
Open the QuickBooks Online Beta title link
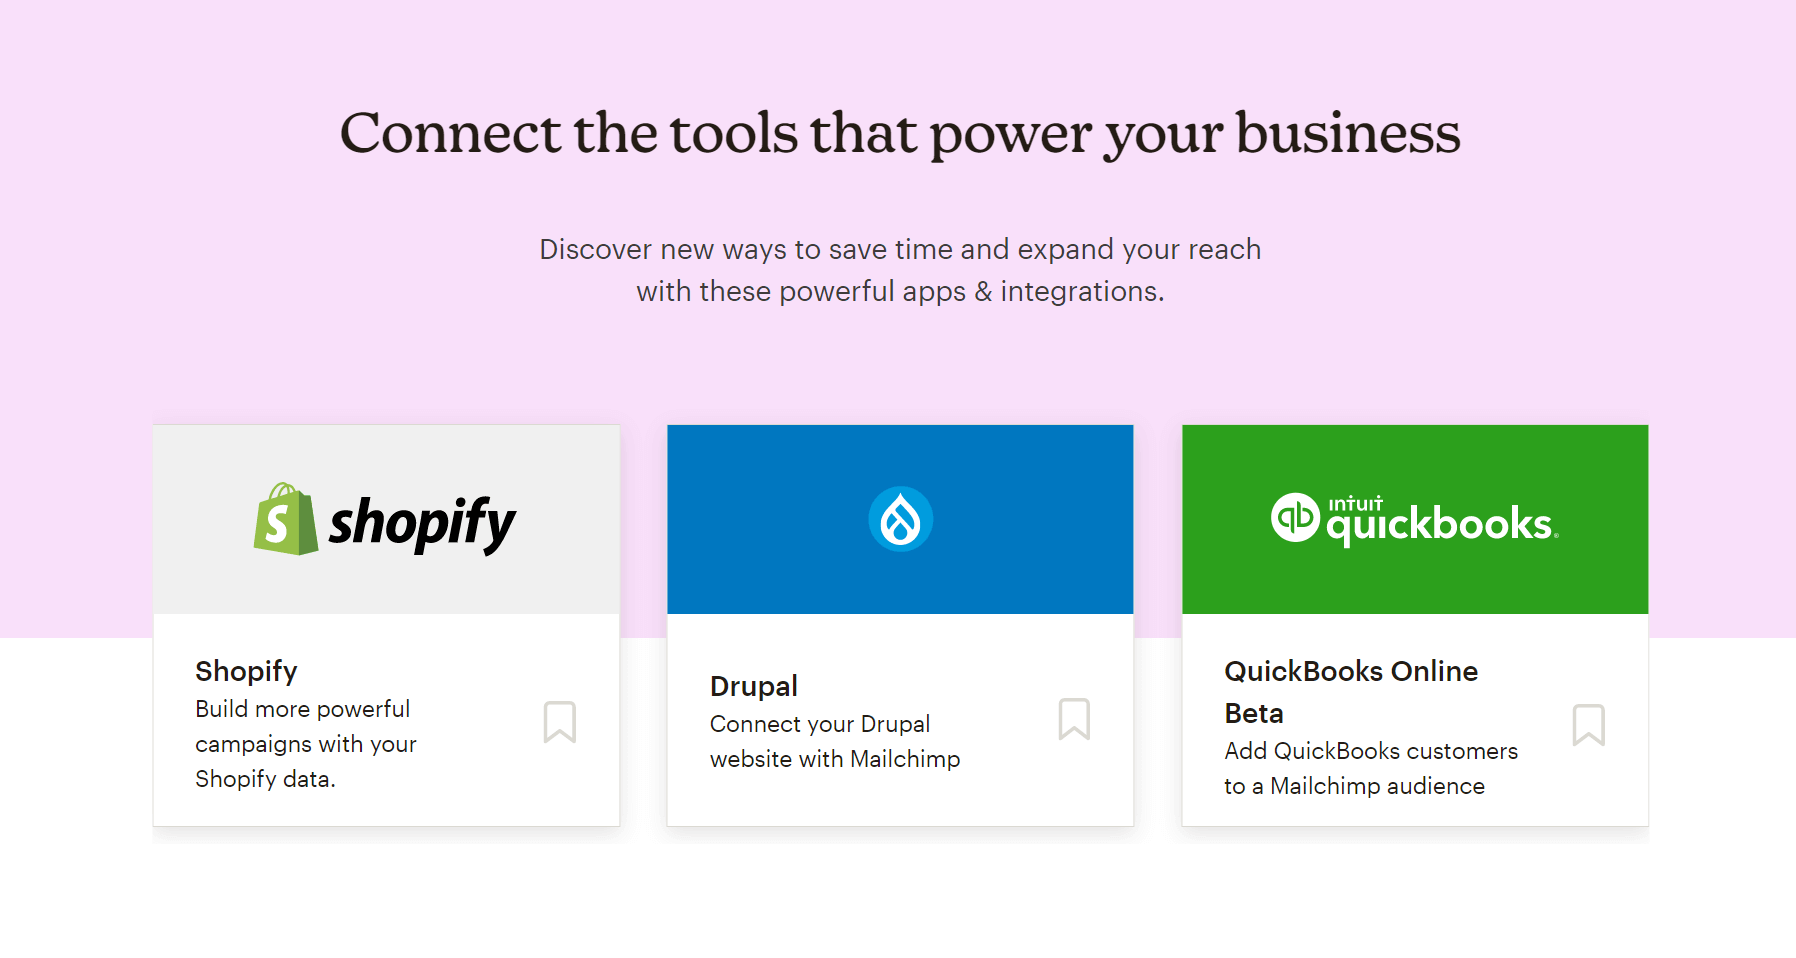pyautogui.click(x=1351, y=692)
